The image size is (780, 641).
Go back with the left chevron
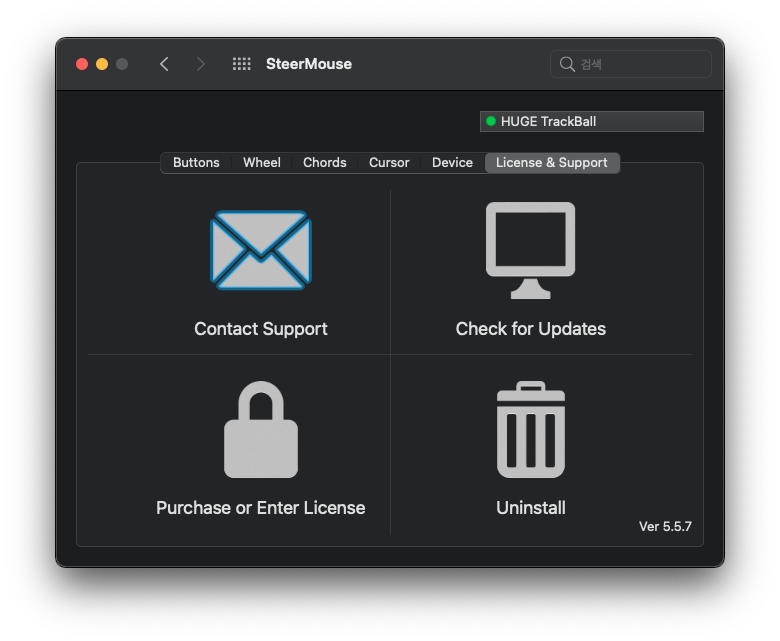point(165,64)
